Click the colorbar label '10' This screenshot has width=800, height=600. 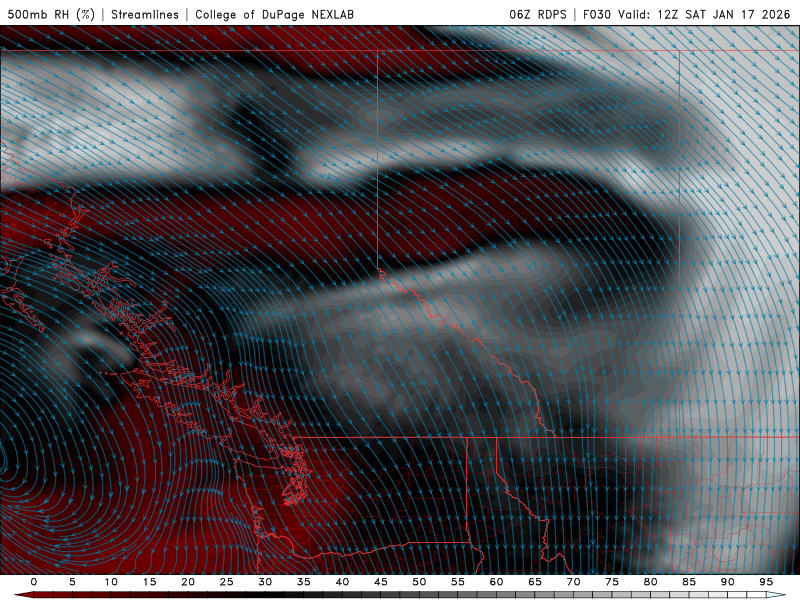(x=111, y=582)
